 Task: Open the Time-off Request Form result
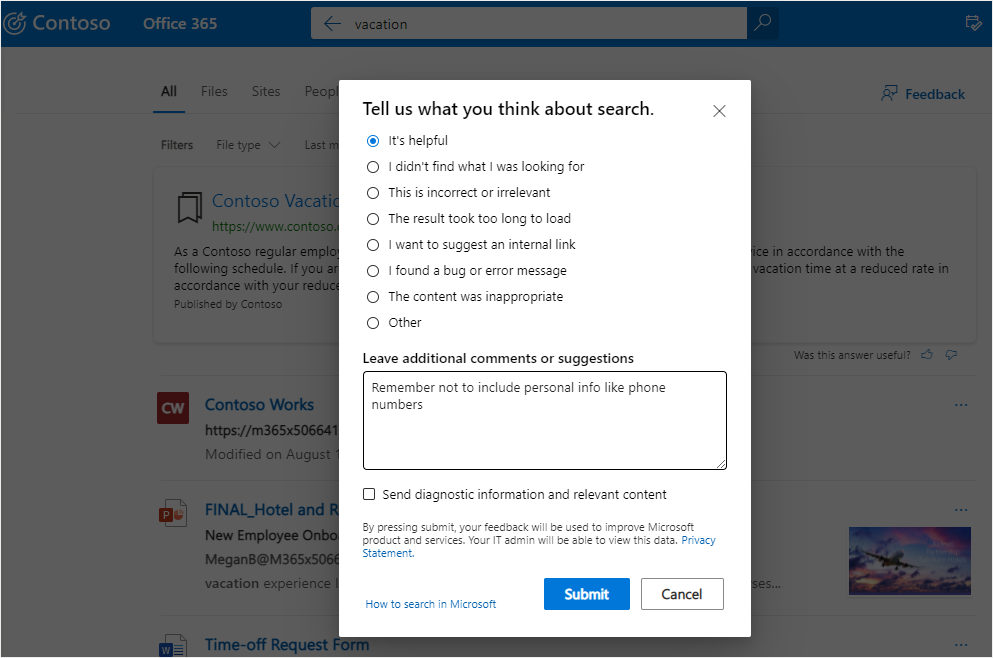pos(287,645)
